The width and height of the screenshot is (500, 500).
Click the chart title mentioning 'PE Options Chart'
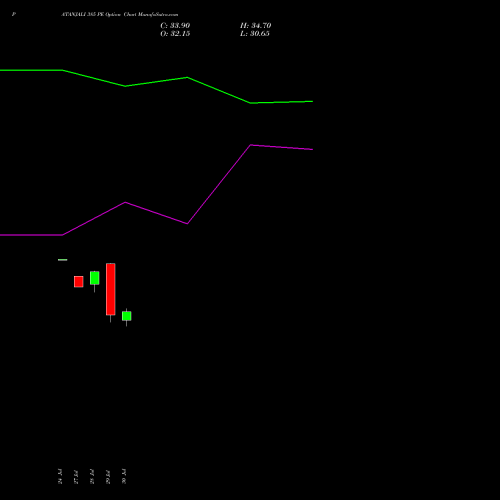click(x=119, y=15)
